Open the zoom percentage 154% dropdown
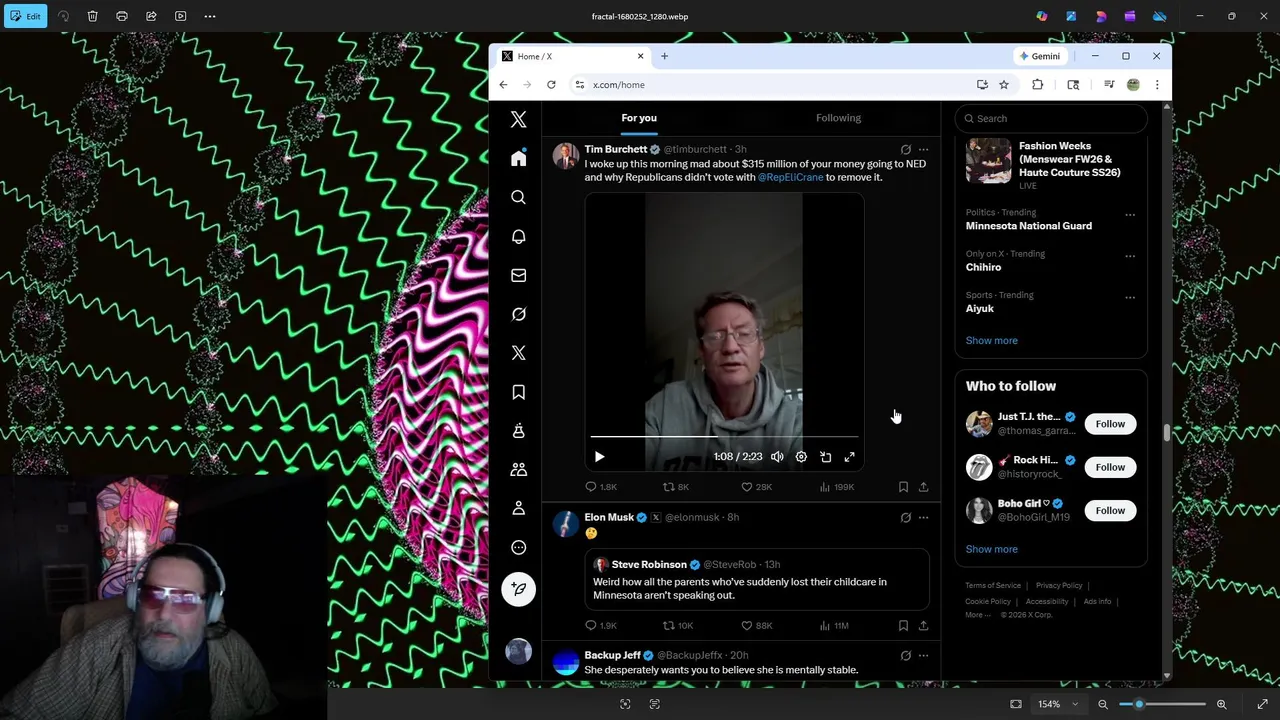Screen dimensions: 1280x720 coord(1058,704)
